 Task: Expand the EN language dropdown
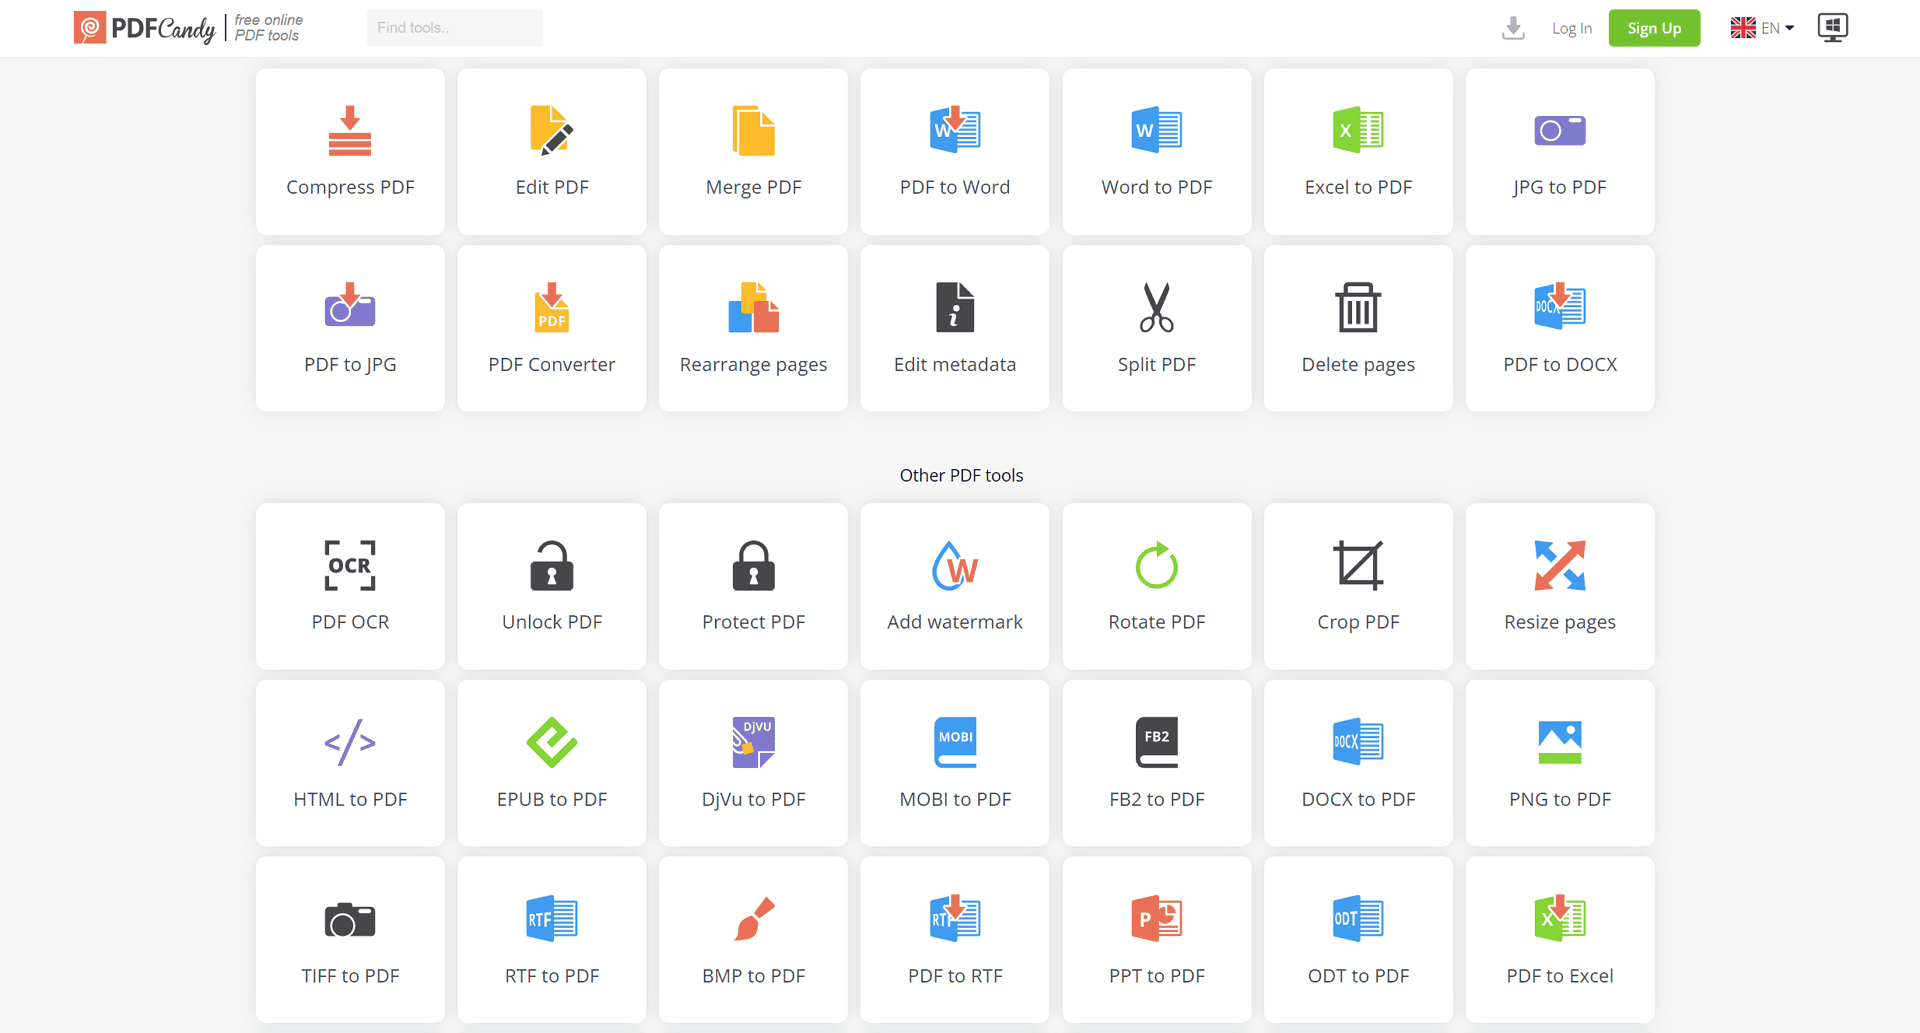point(1762,28)
